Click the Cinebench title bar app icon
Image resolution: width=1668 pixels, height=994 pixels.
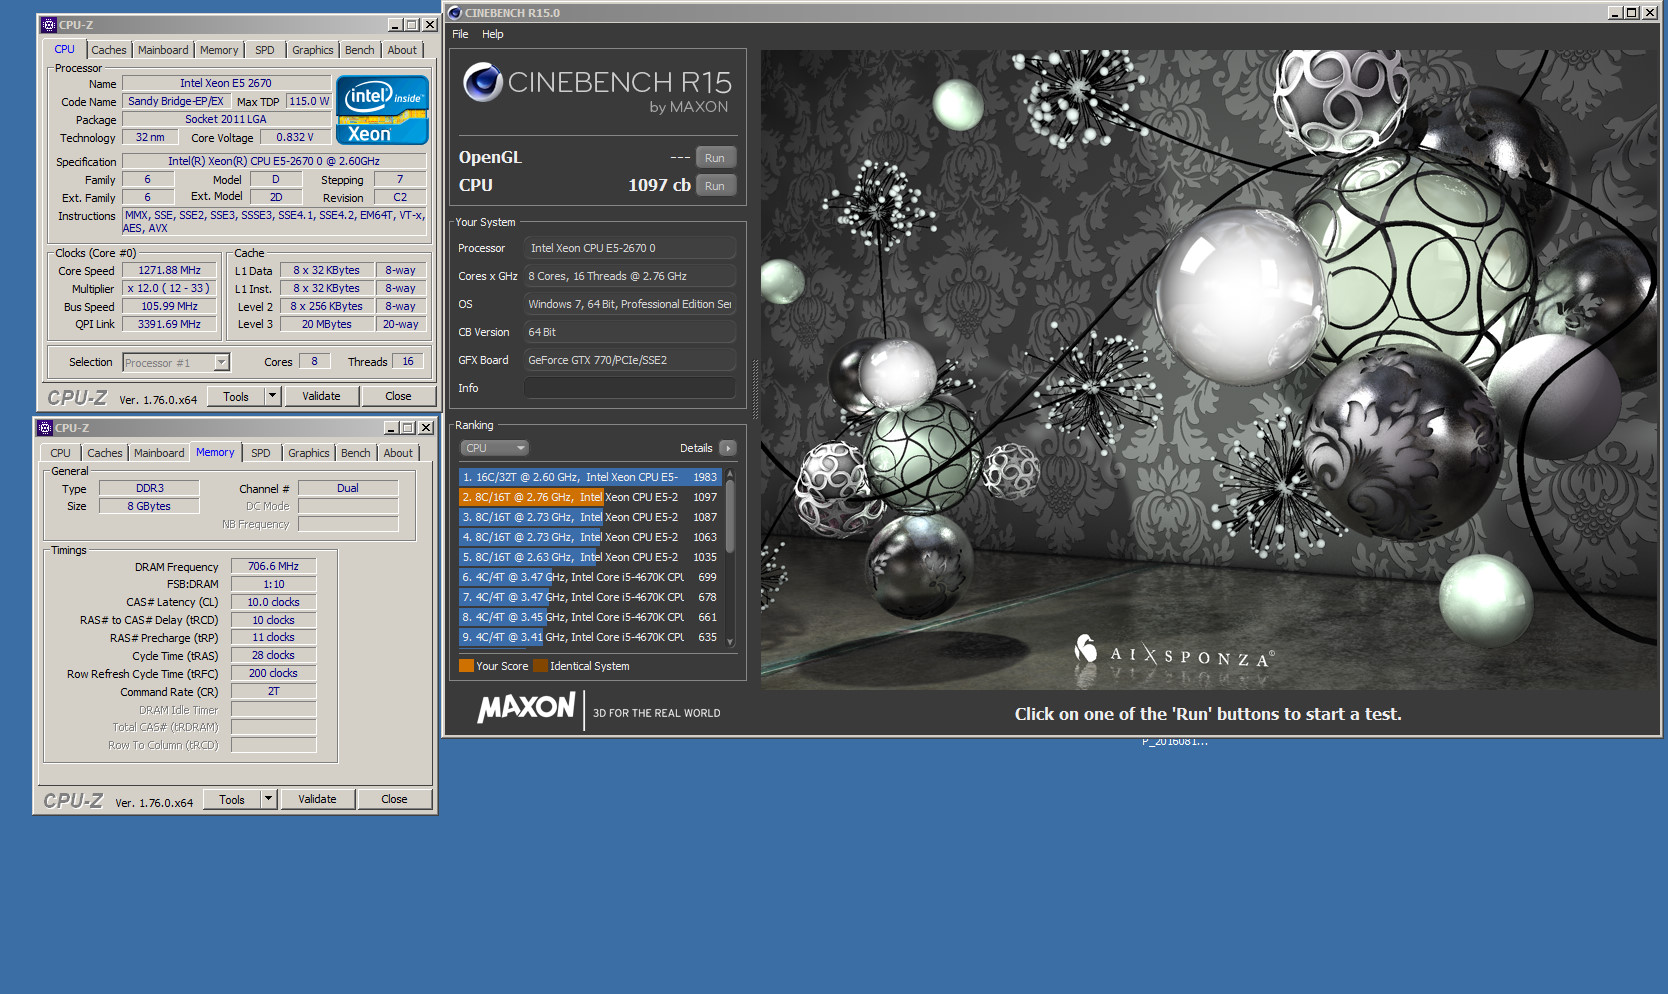pyautogui.click(x=455, y=13)
